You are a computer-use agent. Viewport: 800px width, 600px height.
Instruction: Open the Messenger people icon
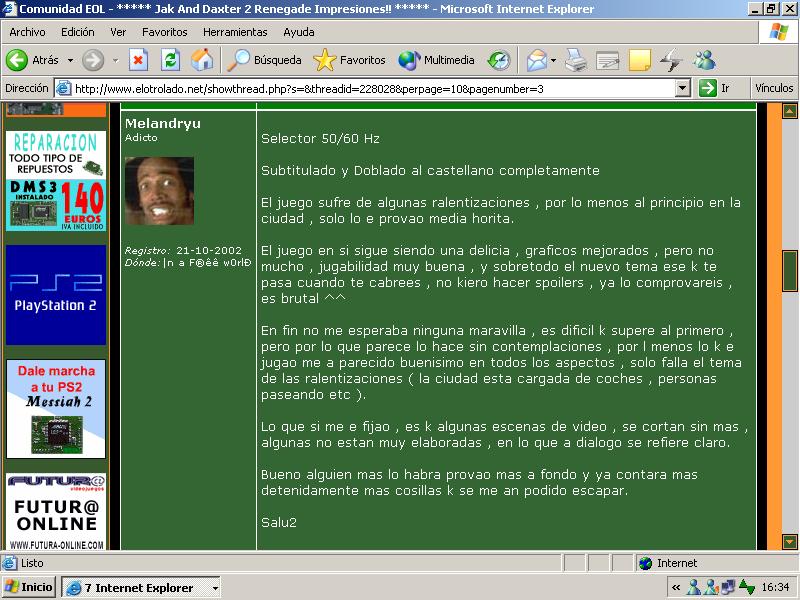click(704, 60)
